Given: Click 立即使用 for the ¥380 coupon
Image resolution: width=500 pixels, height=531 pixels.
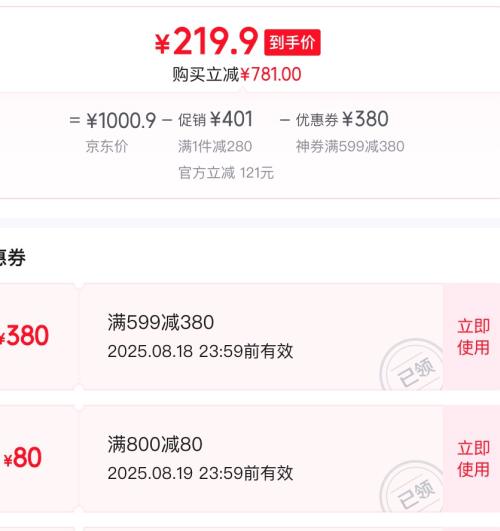Looking at the screenshot, I should pyautogui.click(x=473, y=337).
